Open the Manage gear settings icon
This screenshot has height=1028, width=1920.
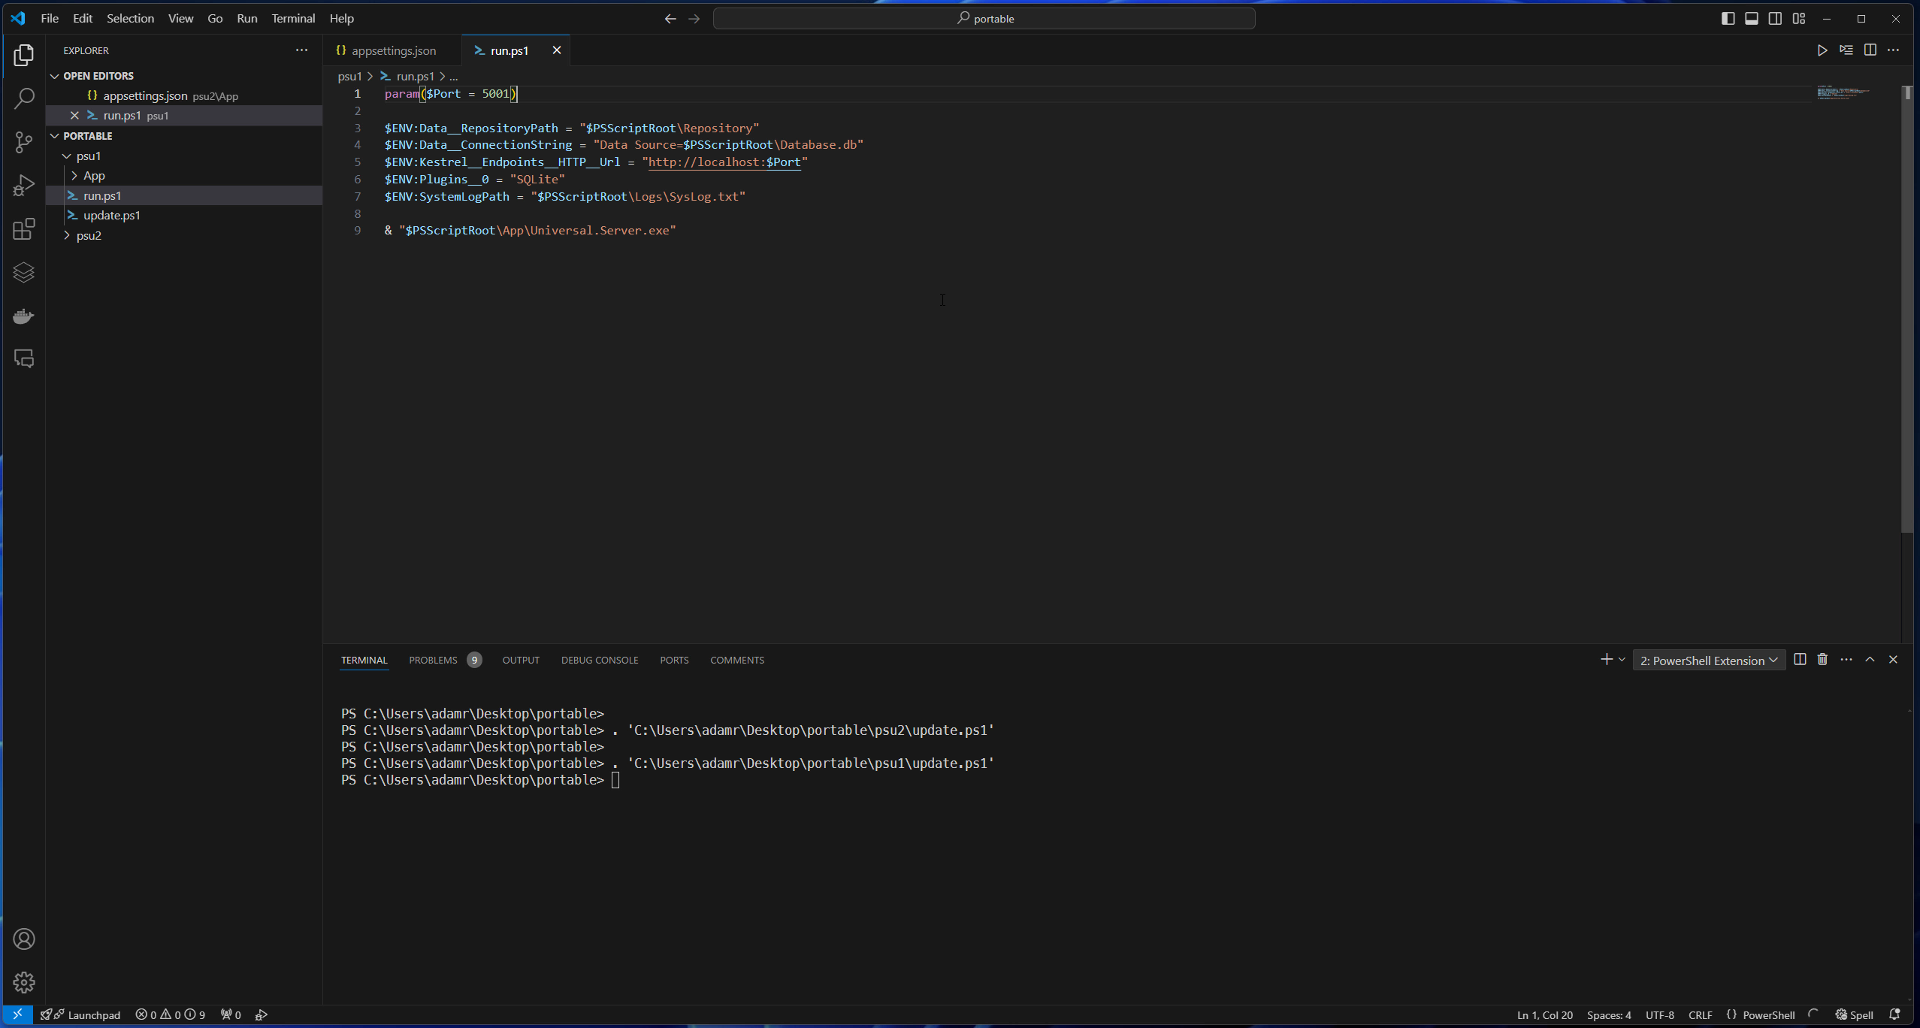(x=24, y=983)
